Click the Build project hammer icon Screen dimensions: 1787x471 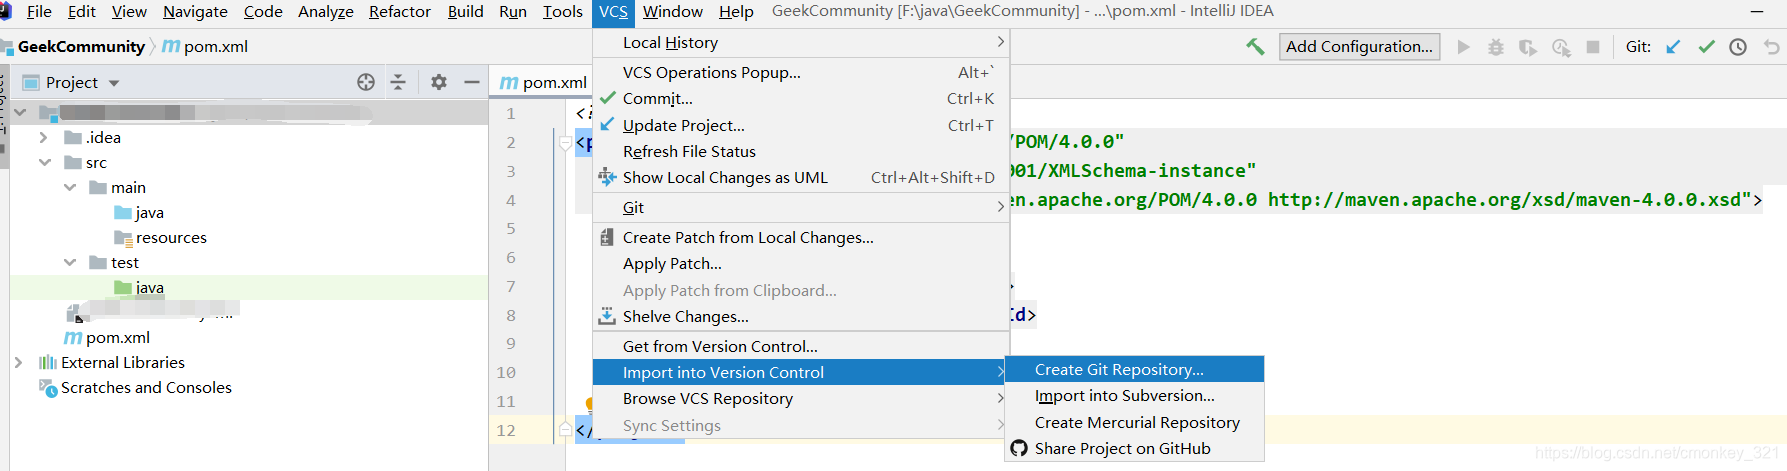pyautogui.click(x=1255, y=47)
